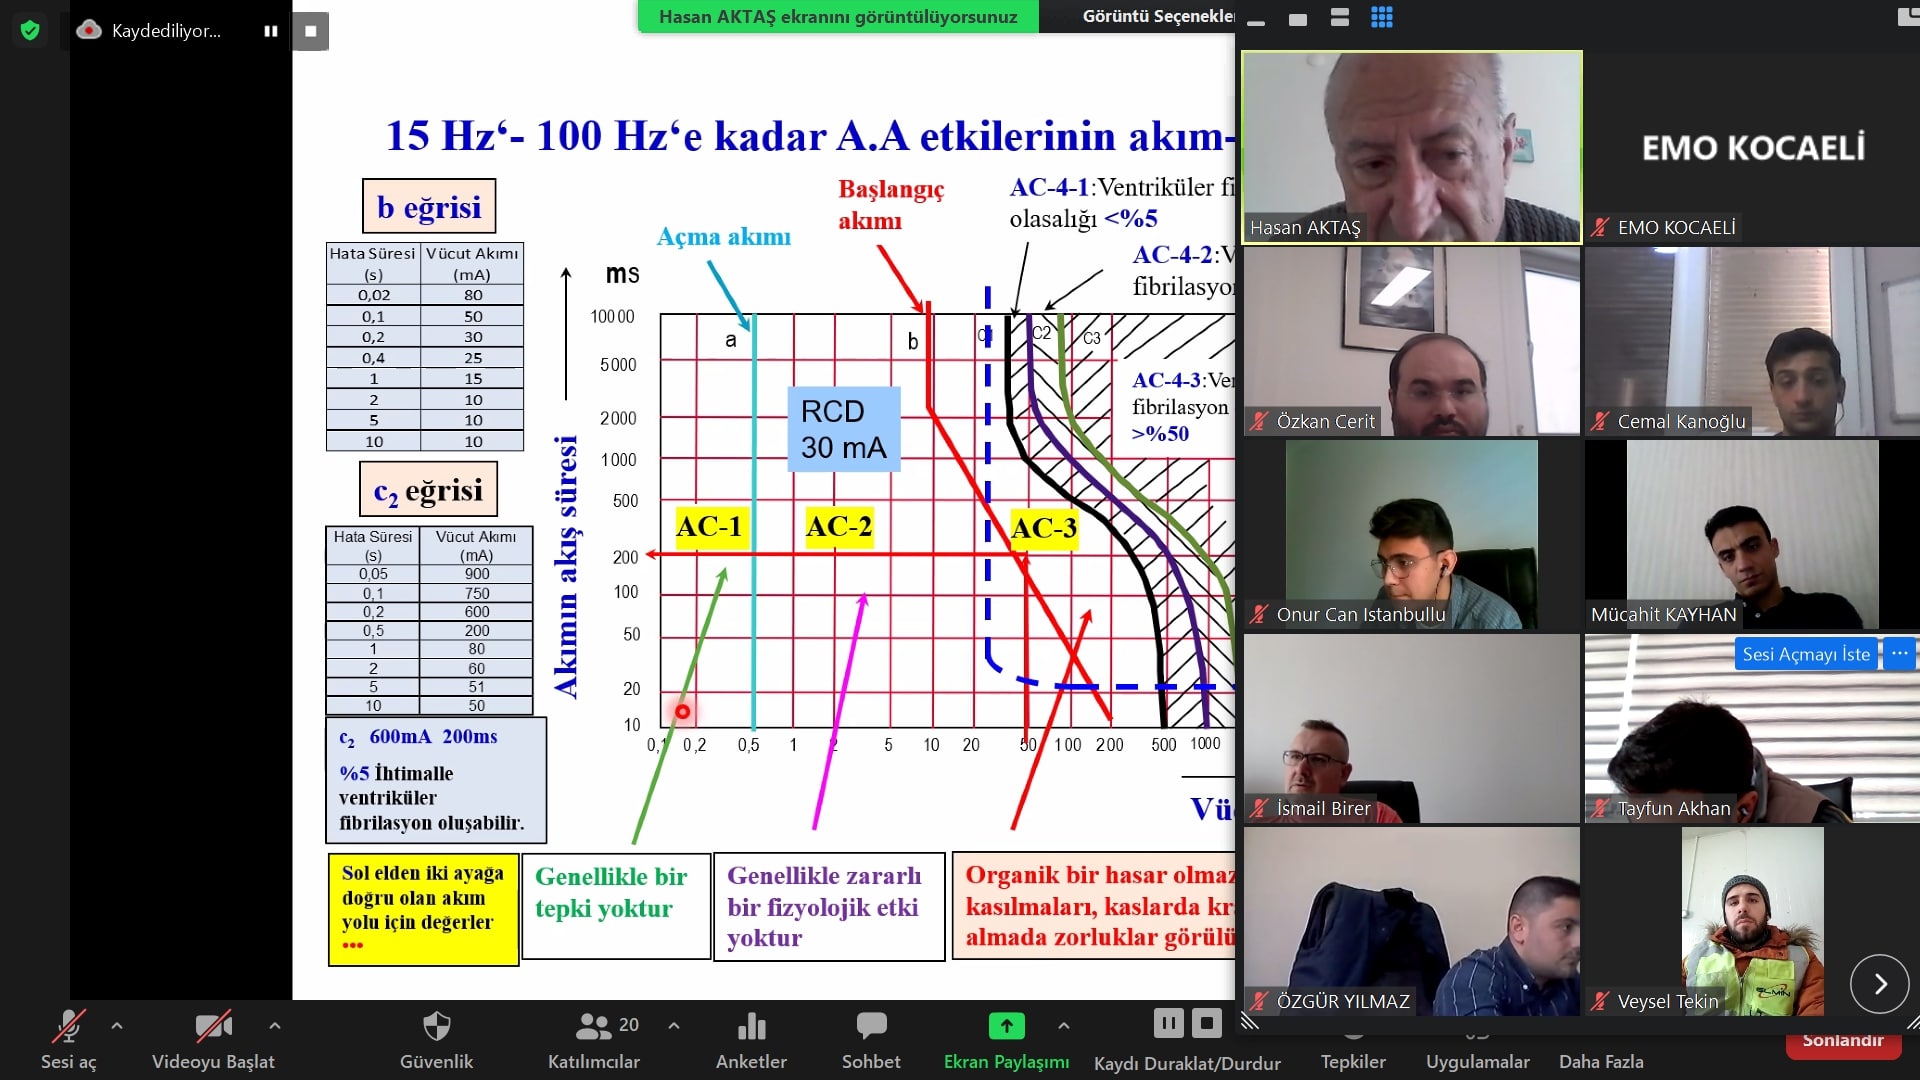Expand audio options arrow

pyautogui.click(x=117, y=1025)
